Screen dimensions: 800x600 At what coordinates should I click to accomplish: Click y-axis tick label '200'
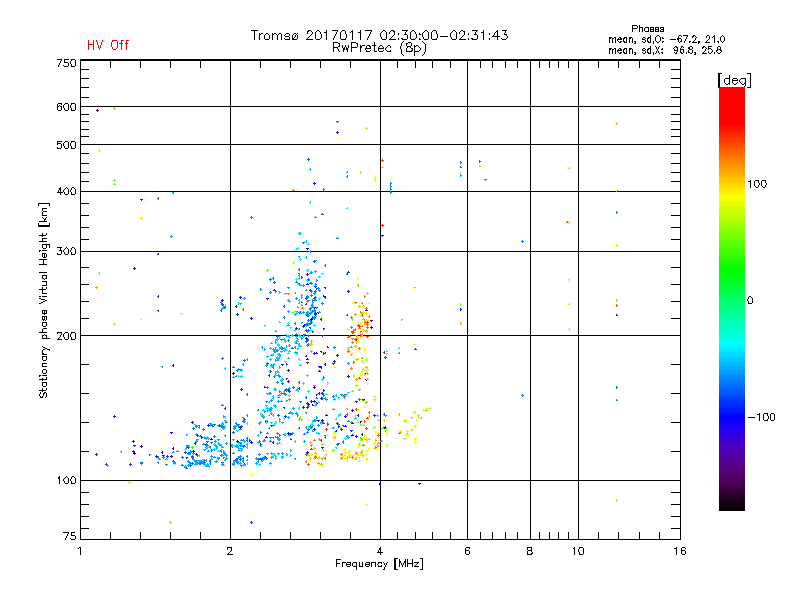tap(66, 336)
